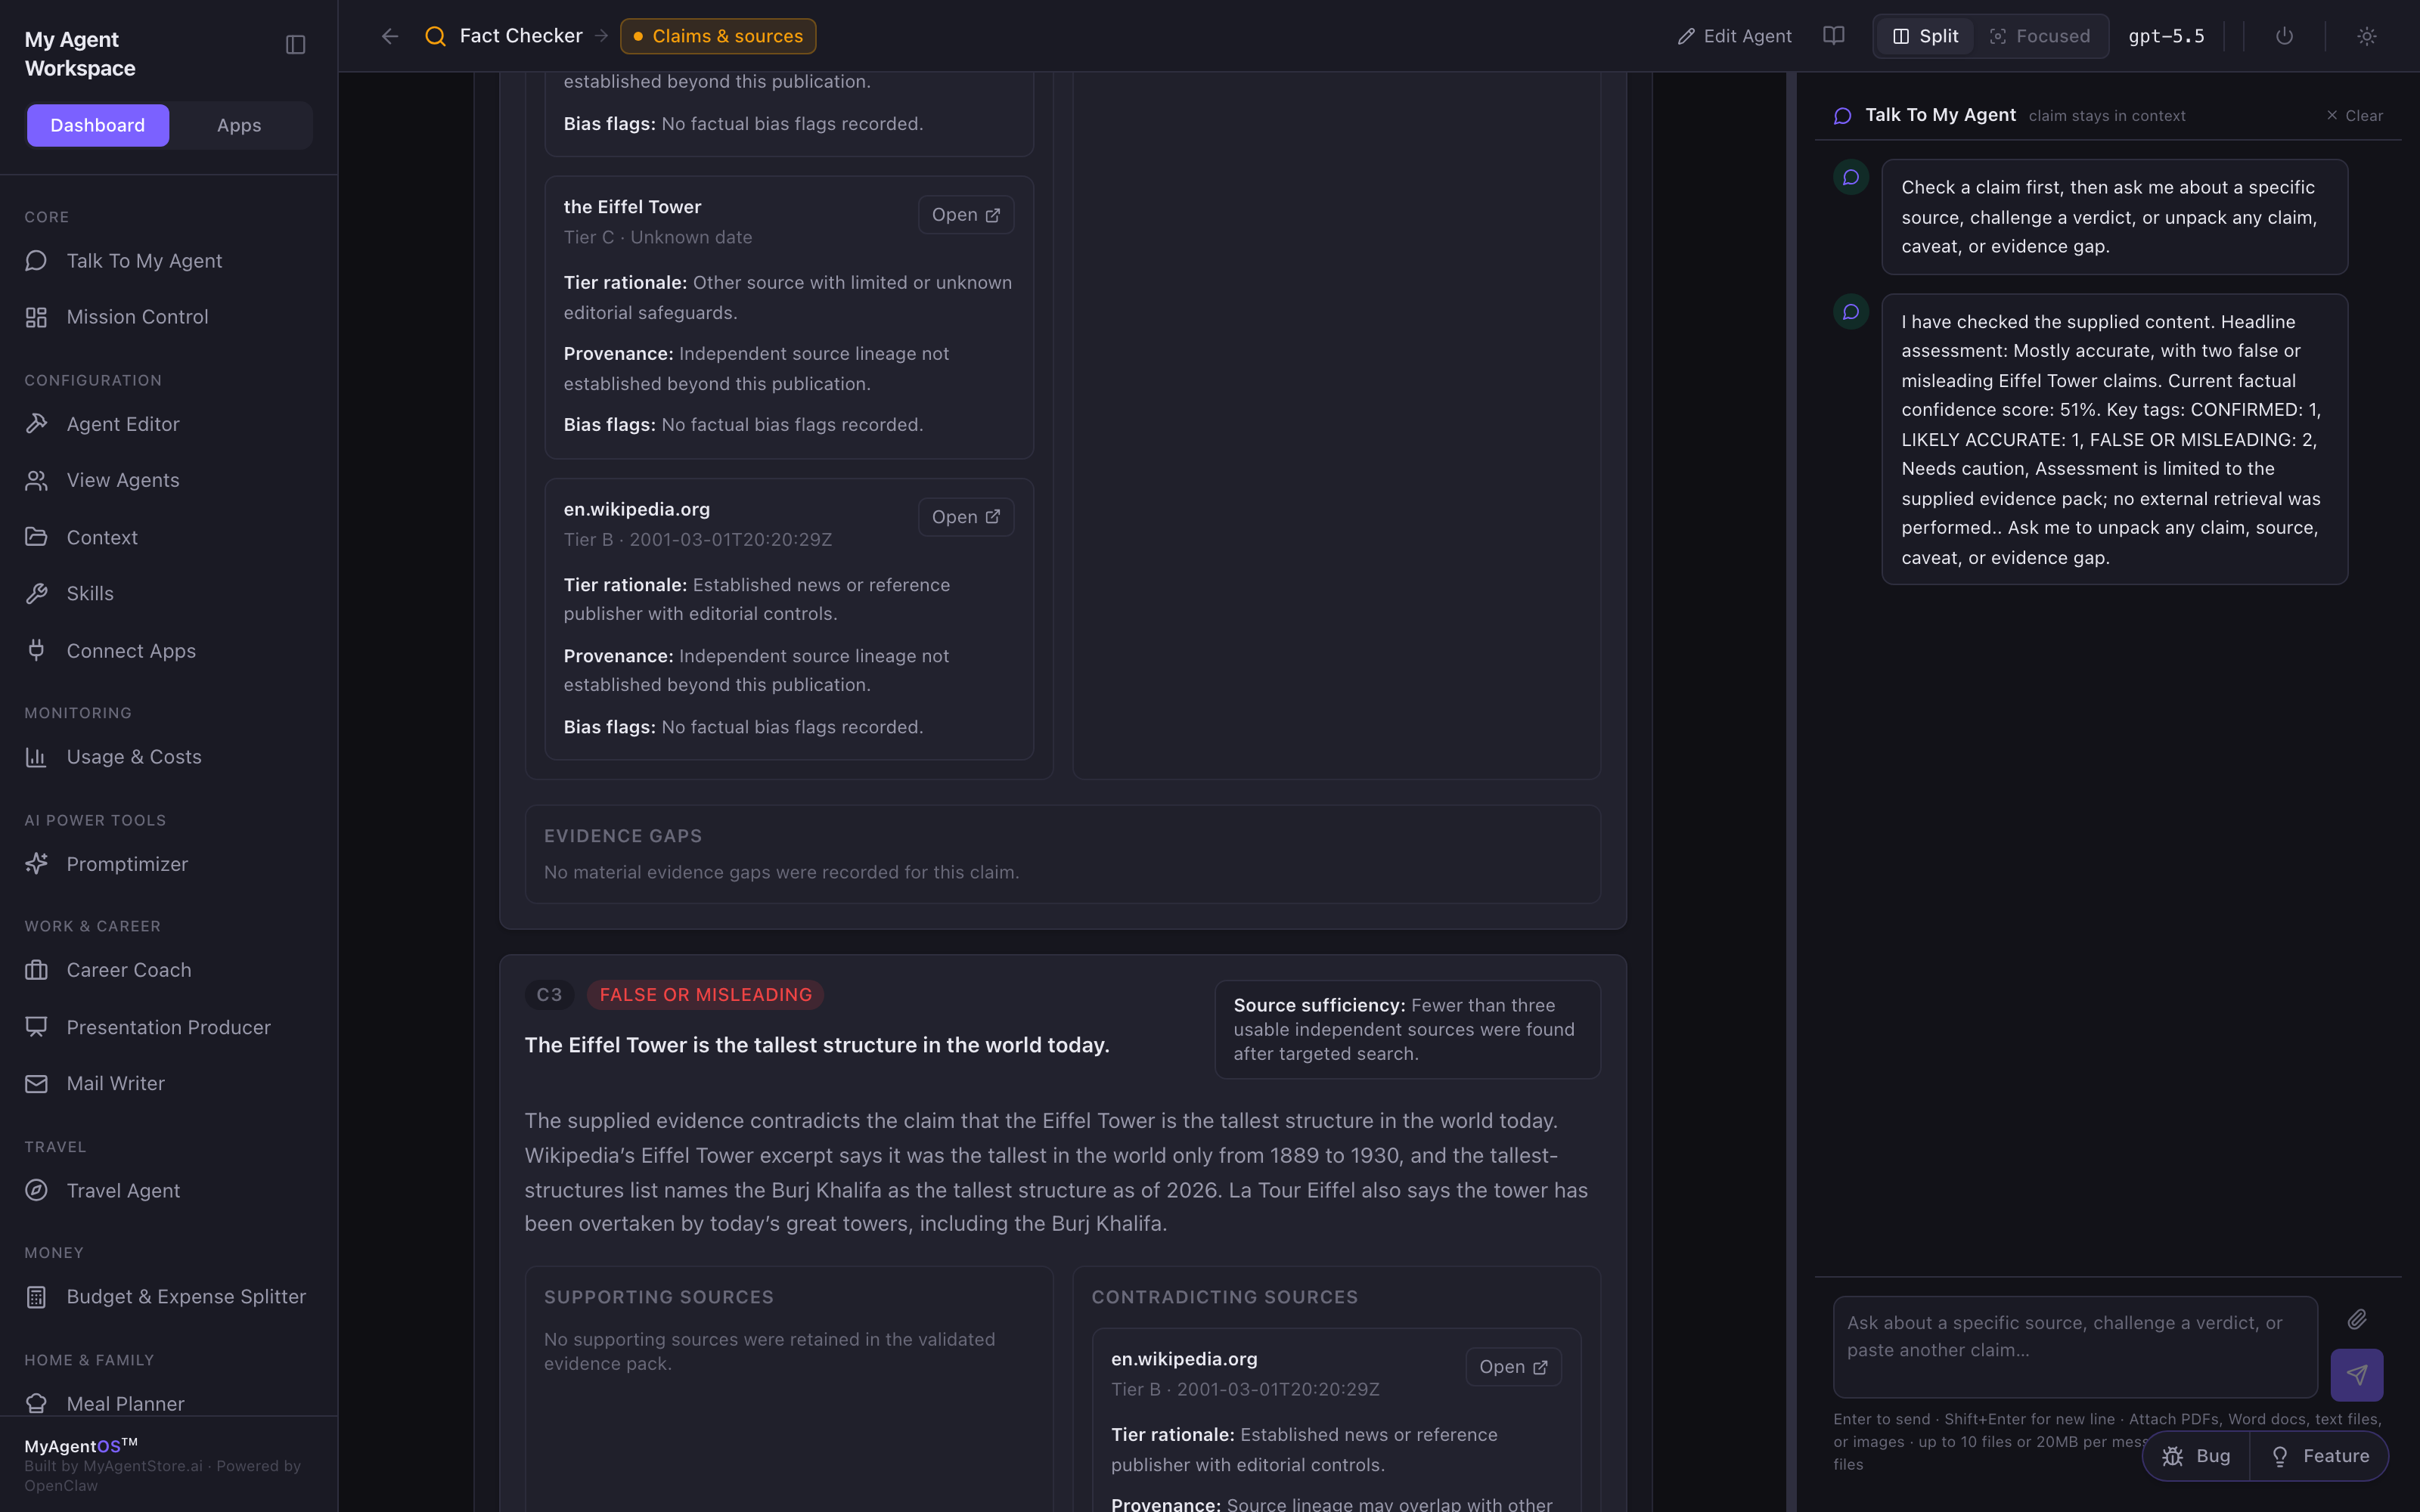This screenshot has width=2420, height=1512.
Task: Click Edit Agent button
Action: pos(1734,36)
